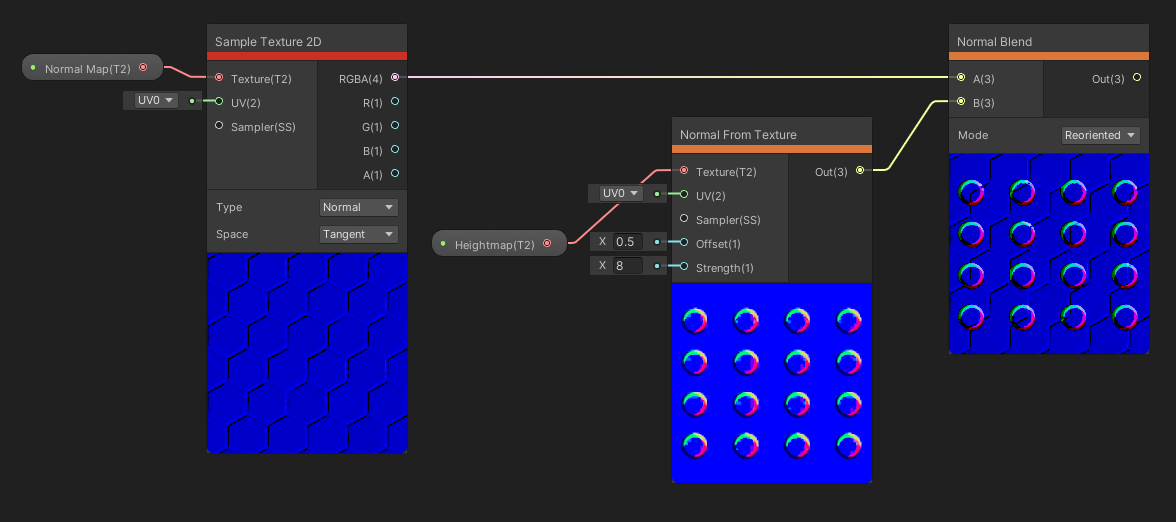Viewport: 1176px width, 522px height.
Task: Open the UV0 dropdown beside Sample Texture 2D
Action: 156,100
